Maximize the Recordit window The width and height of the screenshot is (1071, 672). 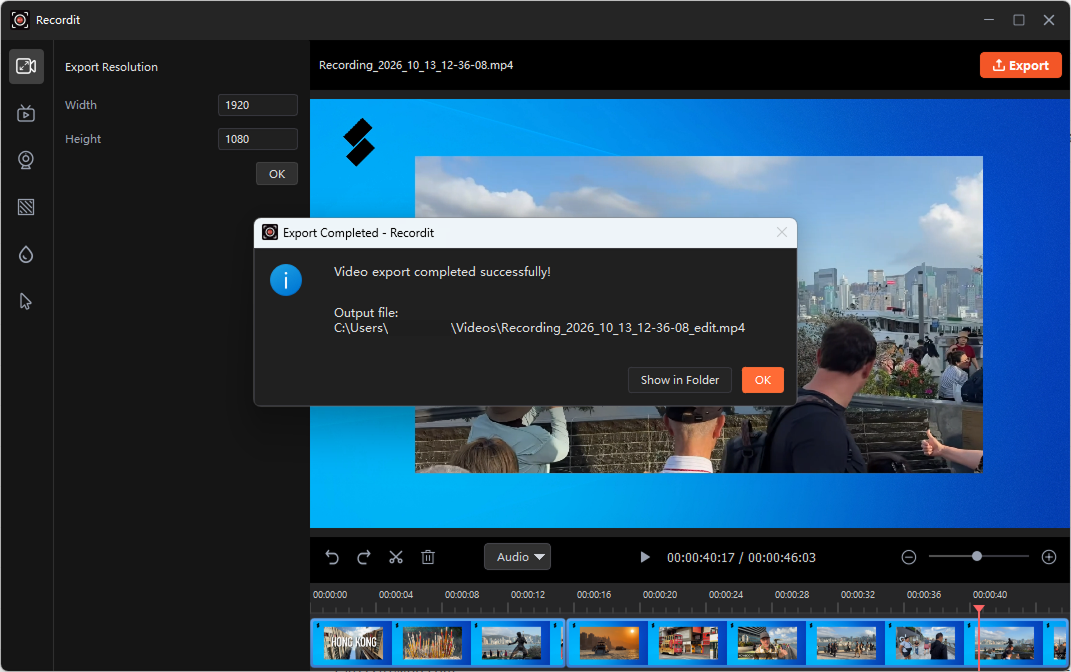[x=1018, y=20]
